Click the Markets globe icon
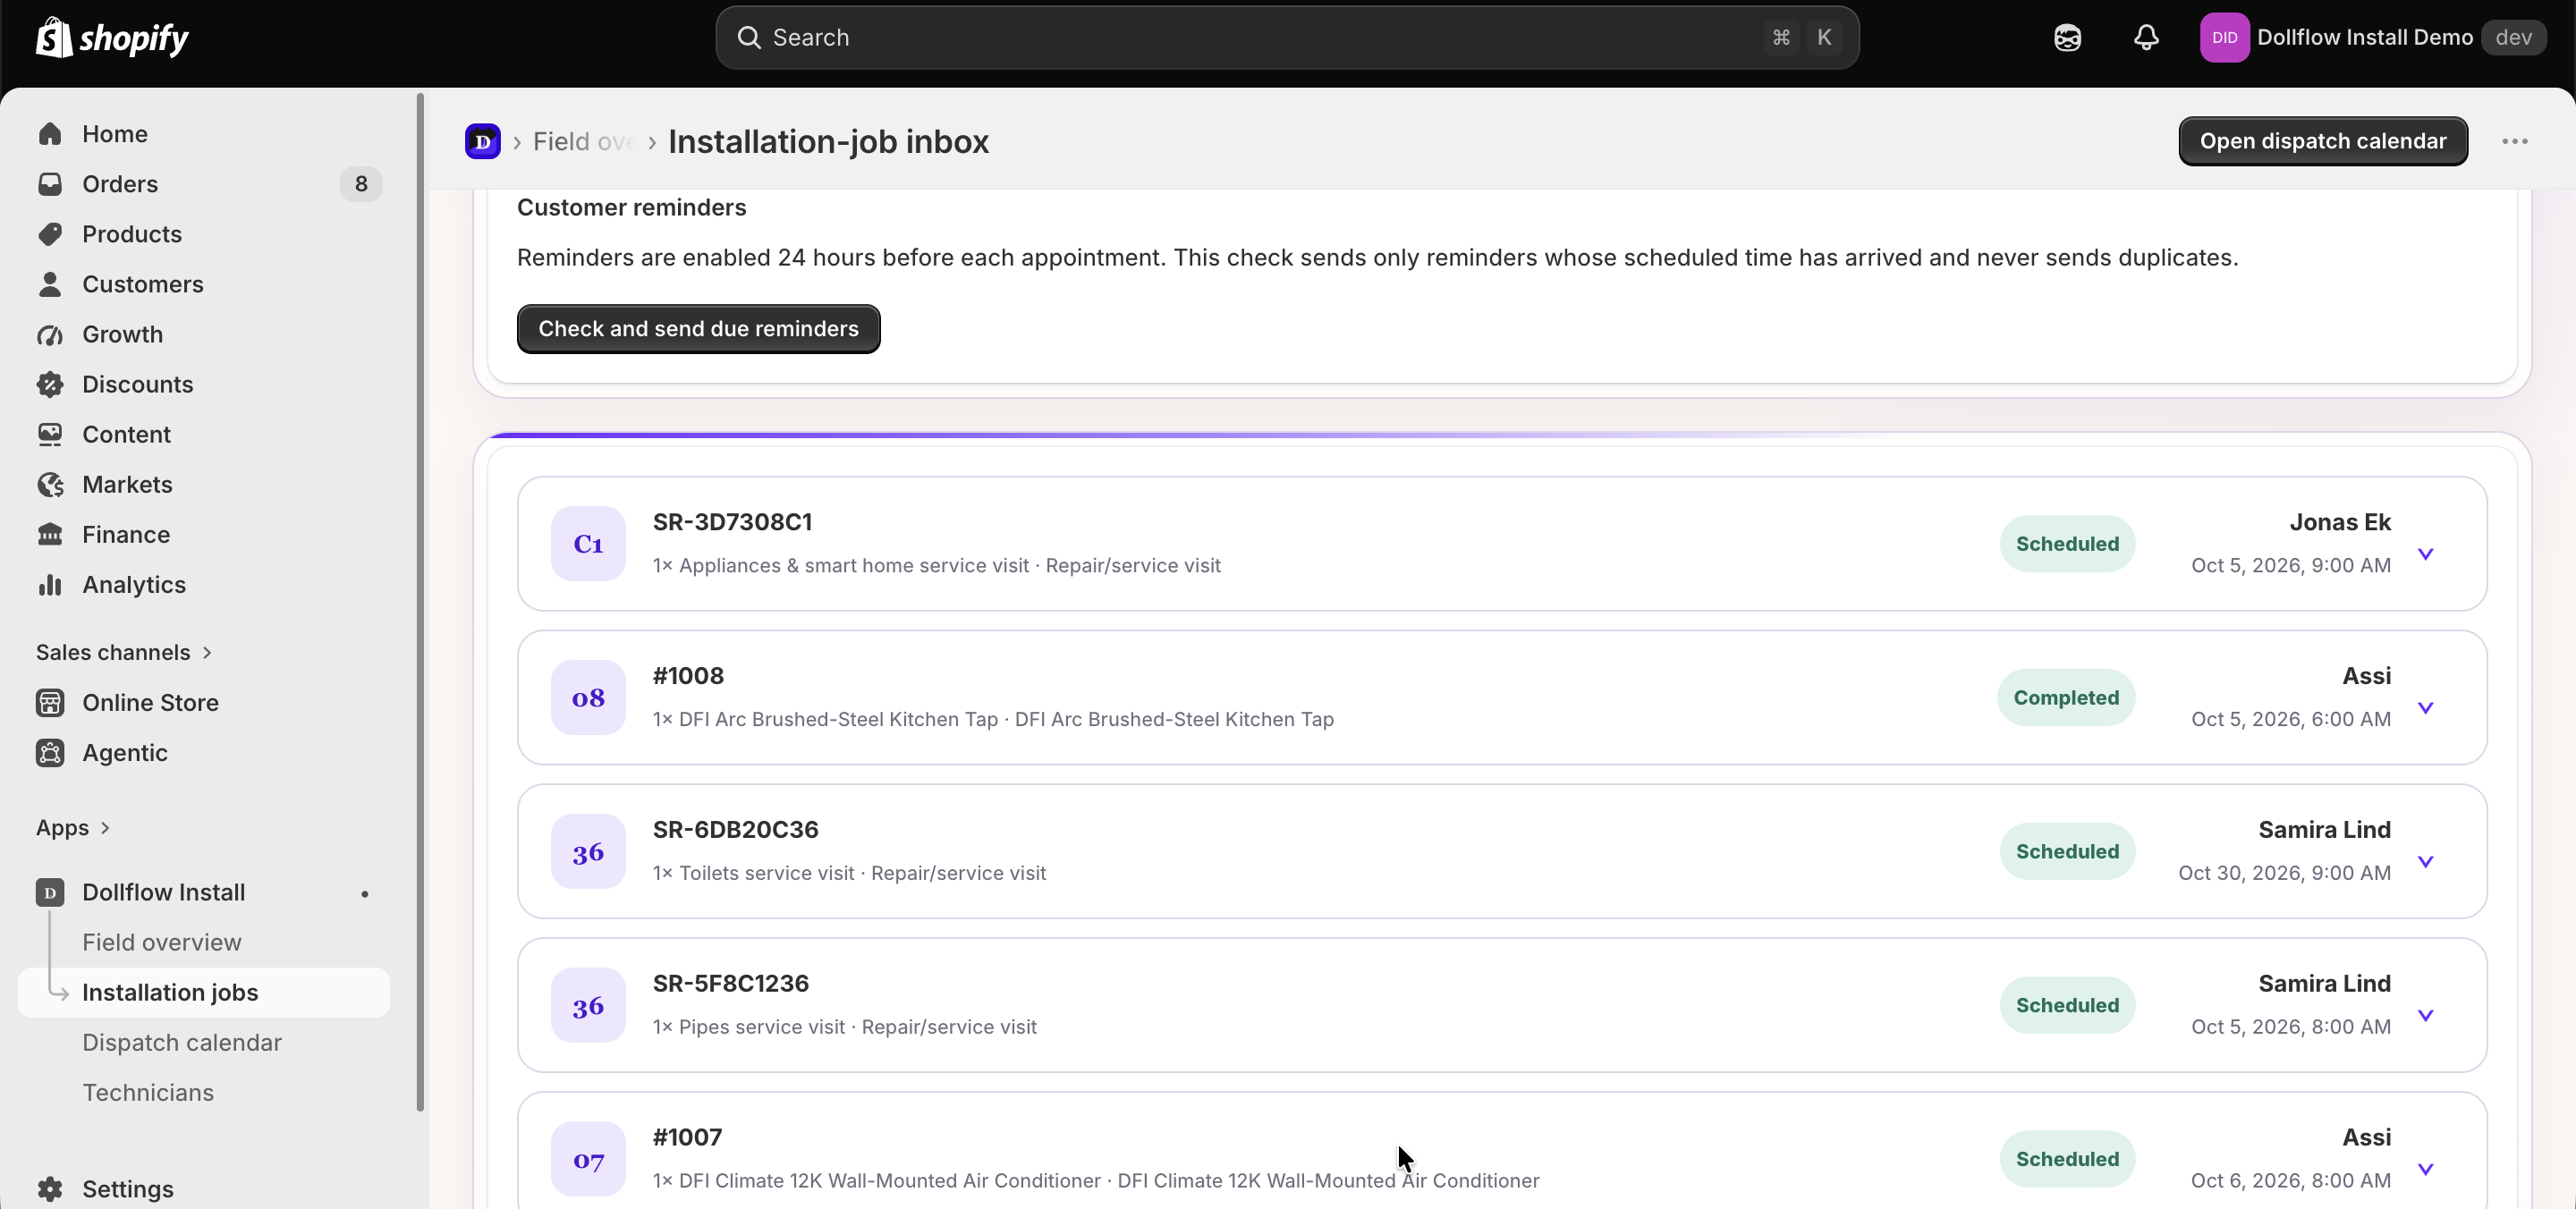 50,484
